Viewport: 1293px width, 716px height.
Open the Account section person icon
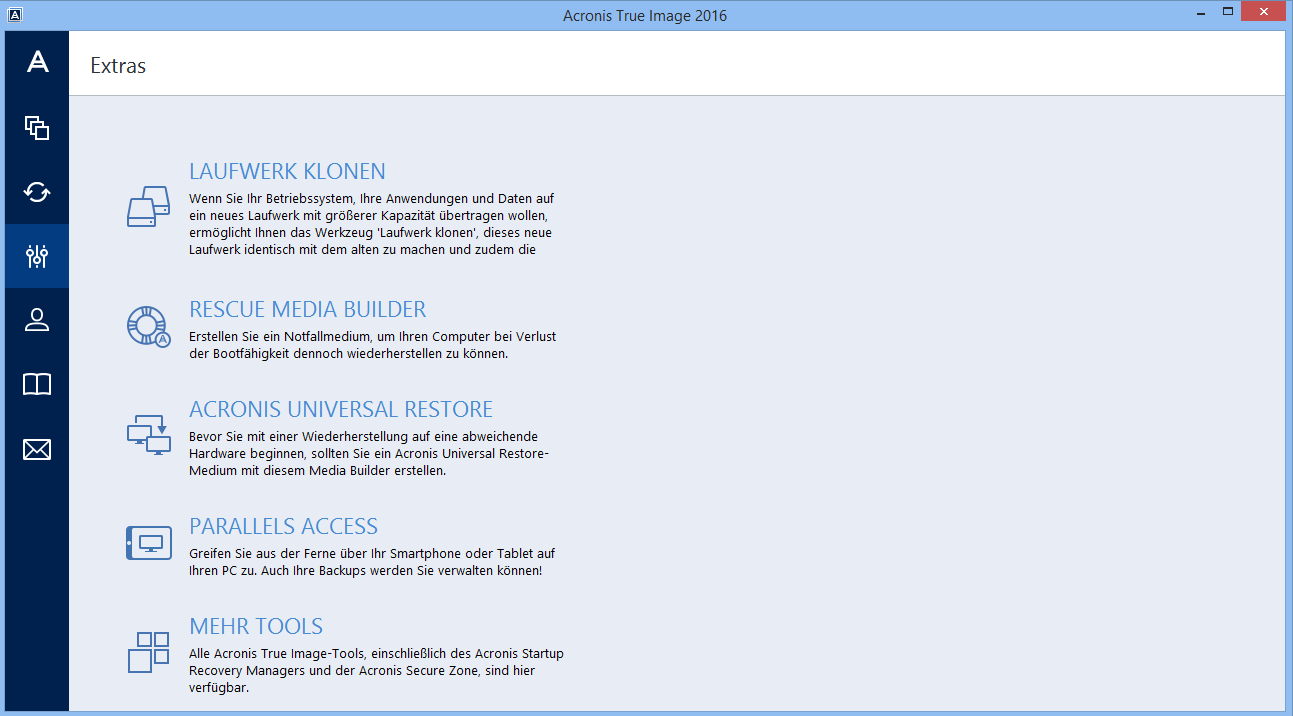tap(37, 320)
